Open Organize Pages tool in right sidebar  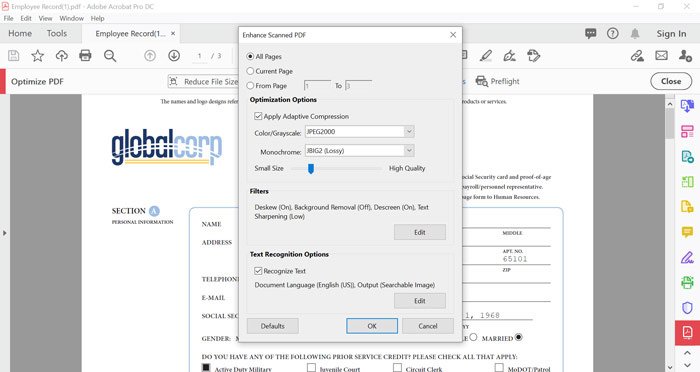687,131
